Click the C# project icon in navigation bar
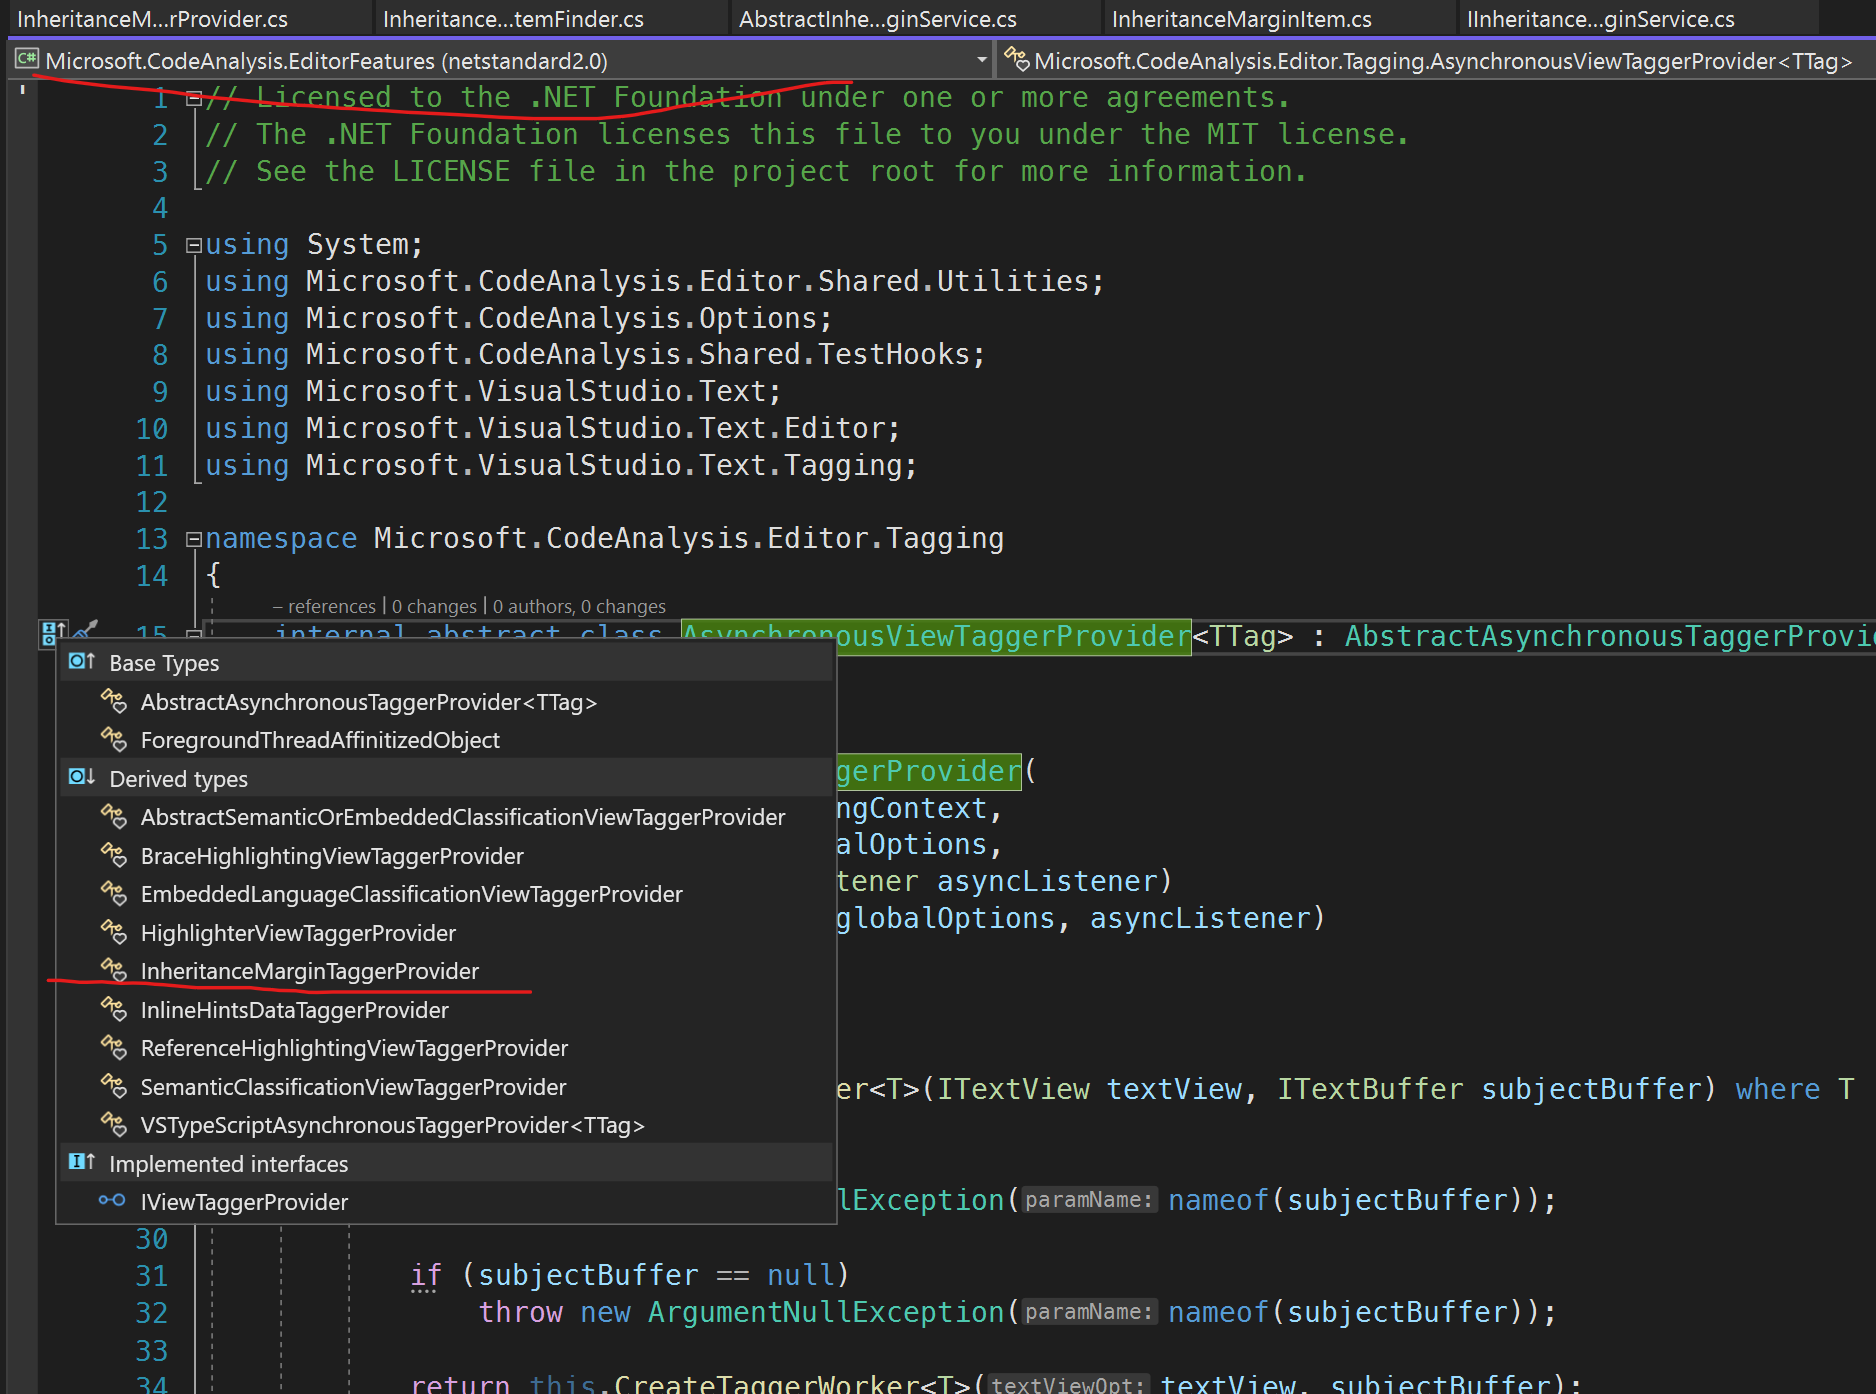The height and width of the screenshot is (1394, 1876). point(26,60)
